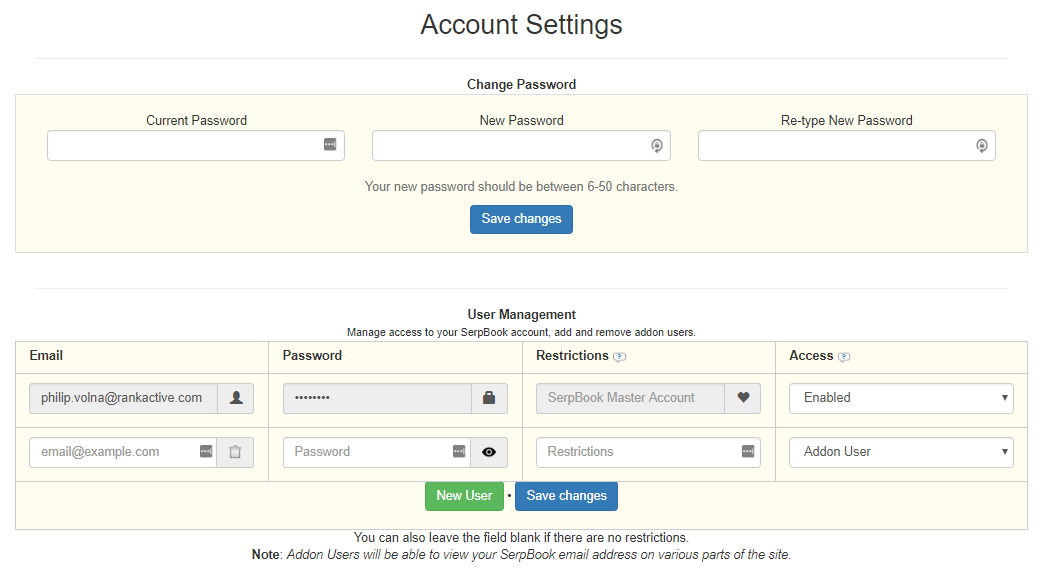Click the philip.volna@rankactive.com email field
This screenshot has height=573, width=1042.
[x=124, y=398]
